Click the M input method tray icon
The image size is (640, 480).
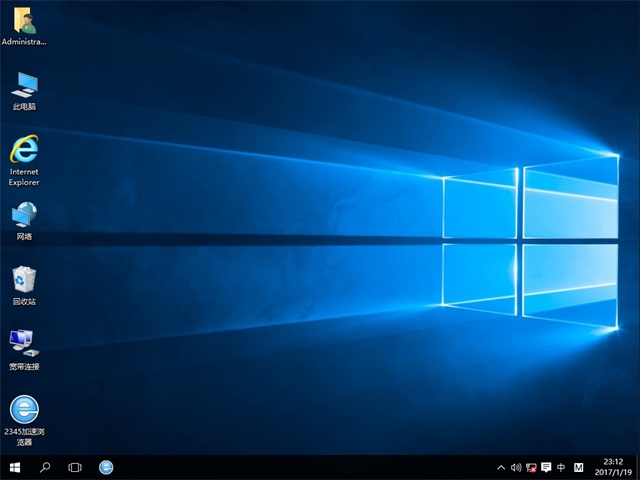pyautogui.click(x=578, y=467)
